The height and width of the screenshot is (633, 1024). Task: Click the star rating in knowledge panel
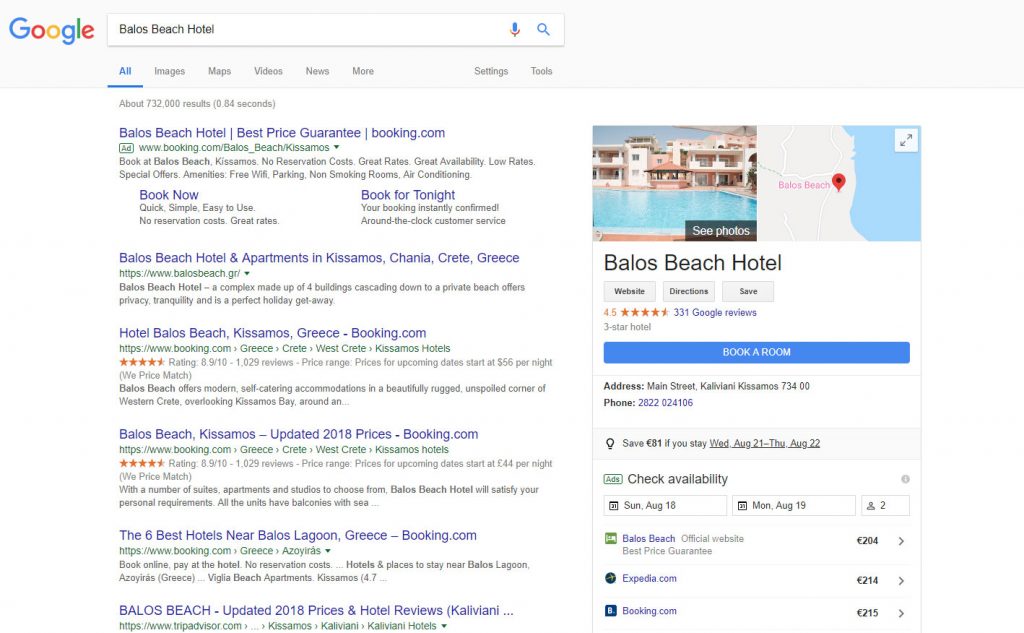[645, 312]
